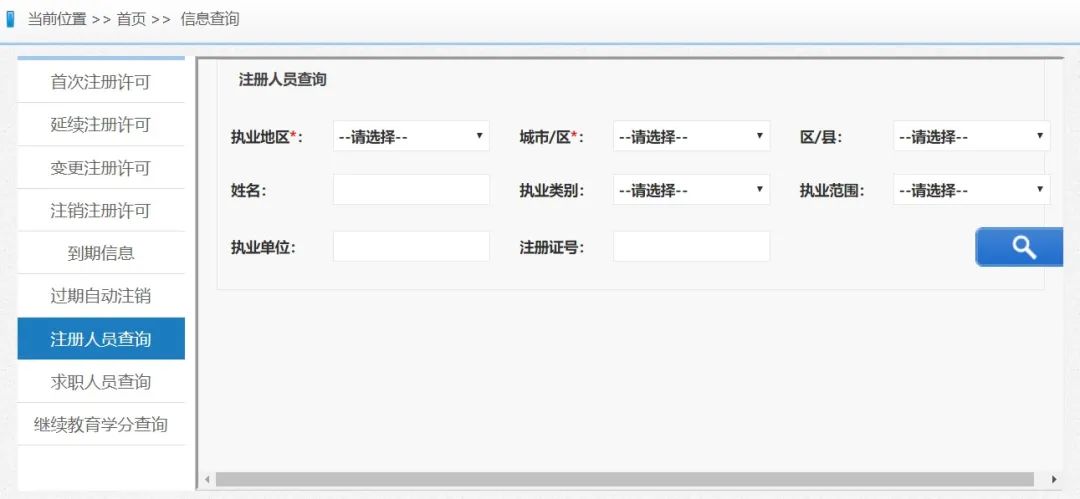Open 首次注册许可 in the sidebar
The height and width of the screenshot is (499, 1080).
(x=101, y=82)
